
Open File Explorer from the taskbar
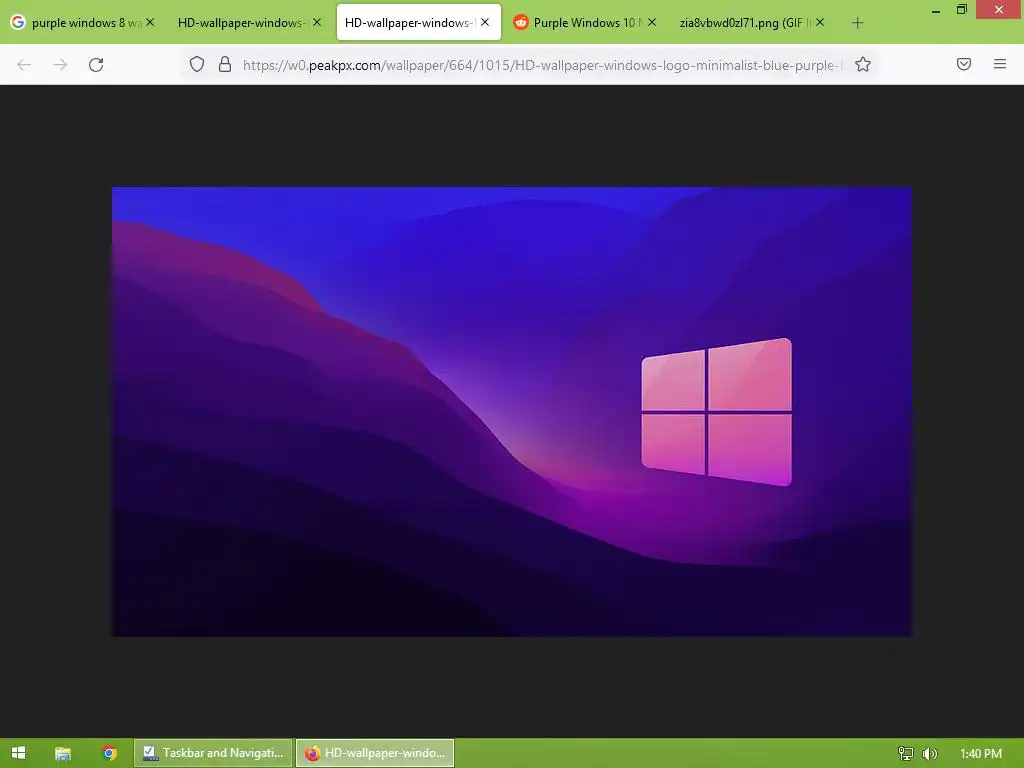pos(63,753)
